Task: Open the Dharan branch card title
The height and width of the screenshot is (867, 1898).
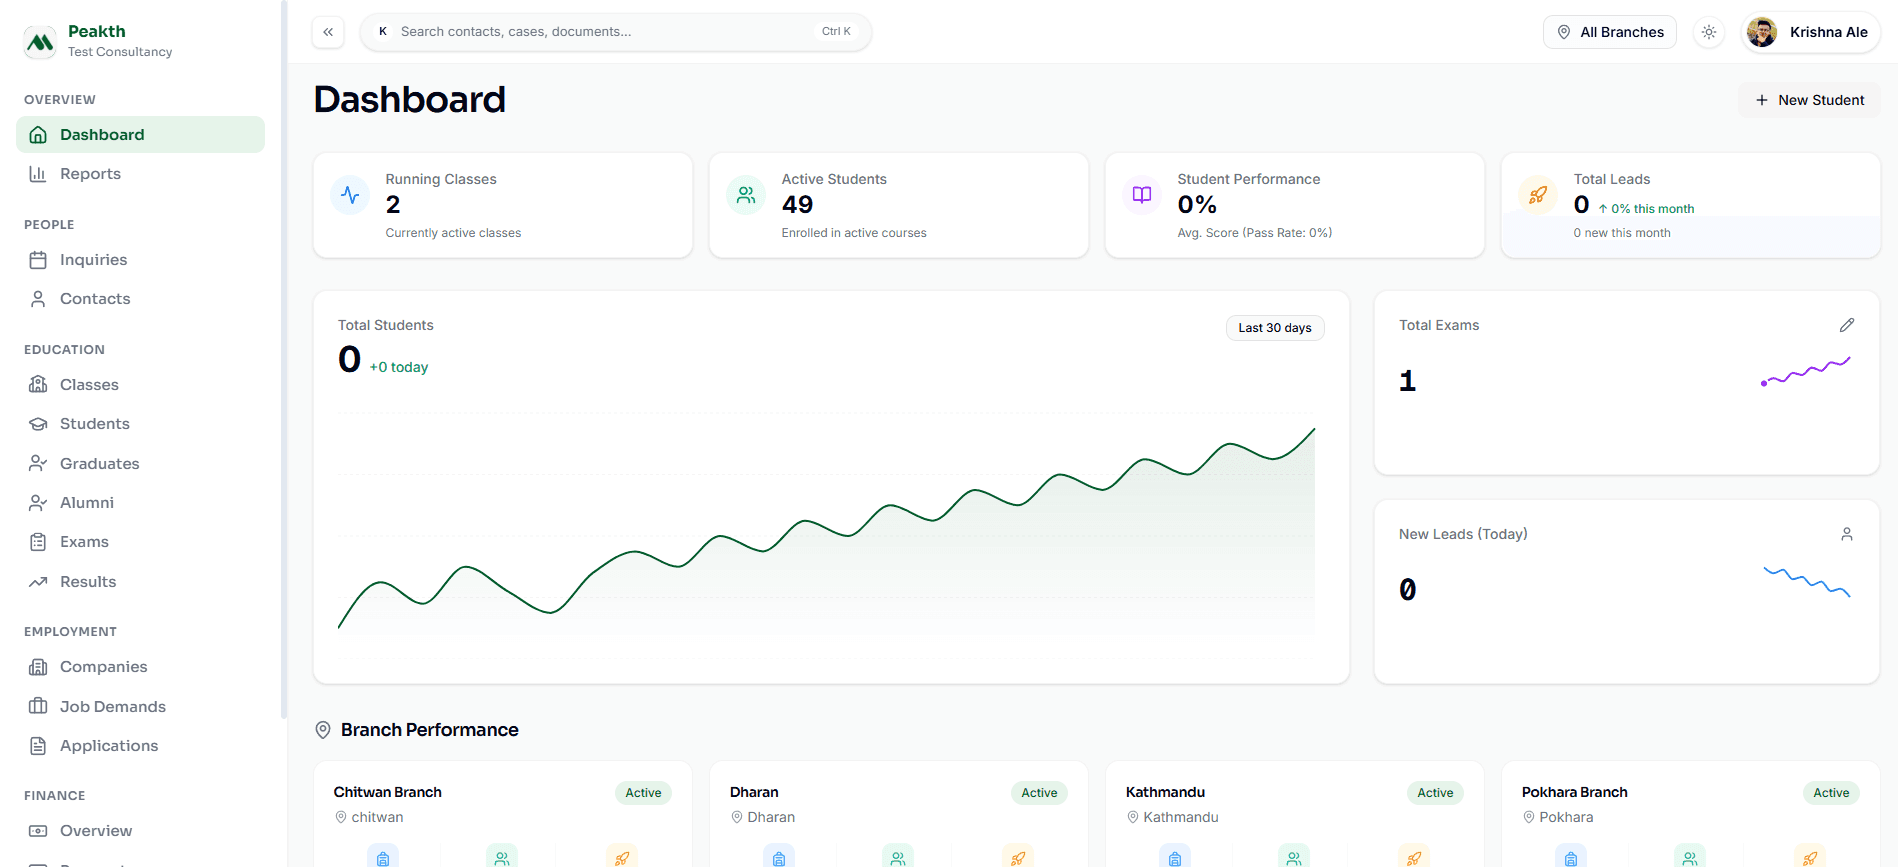Action: point(754,792)
